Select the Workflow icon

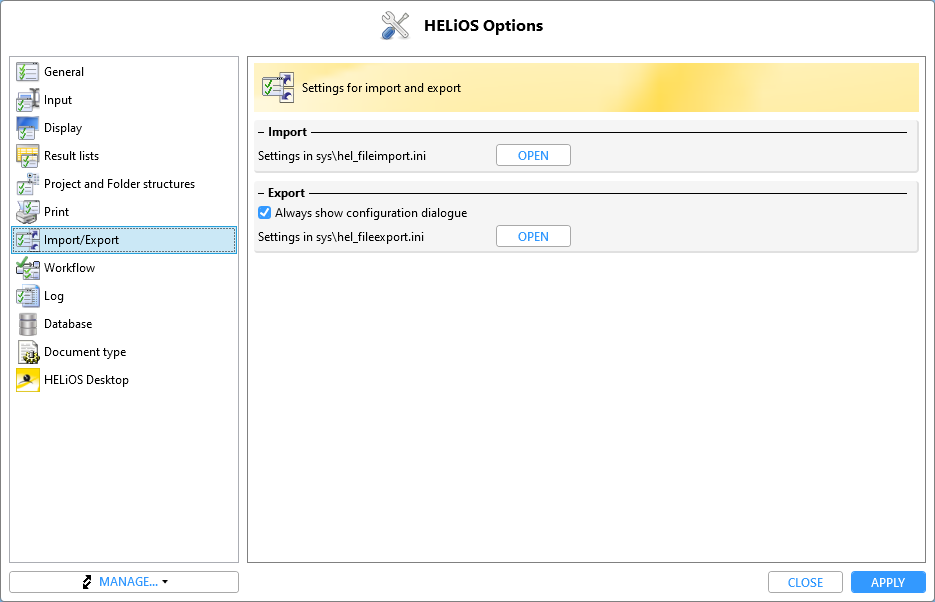27,268
